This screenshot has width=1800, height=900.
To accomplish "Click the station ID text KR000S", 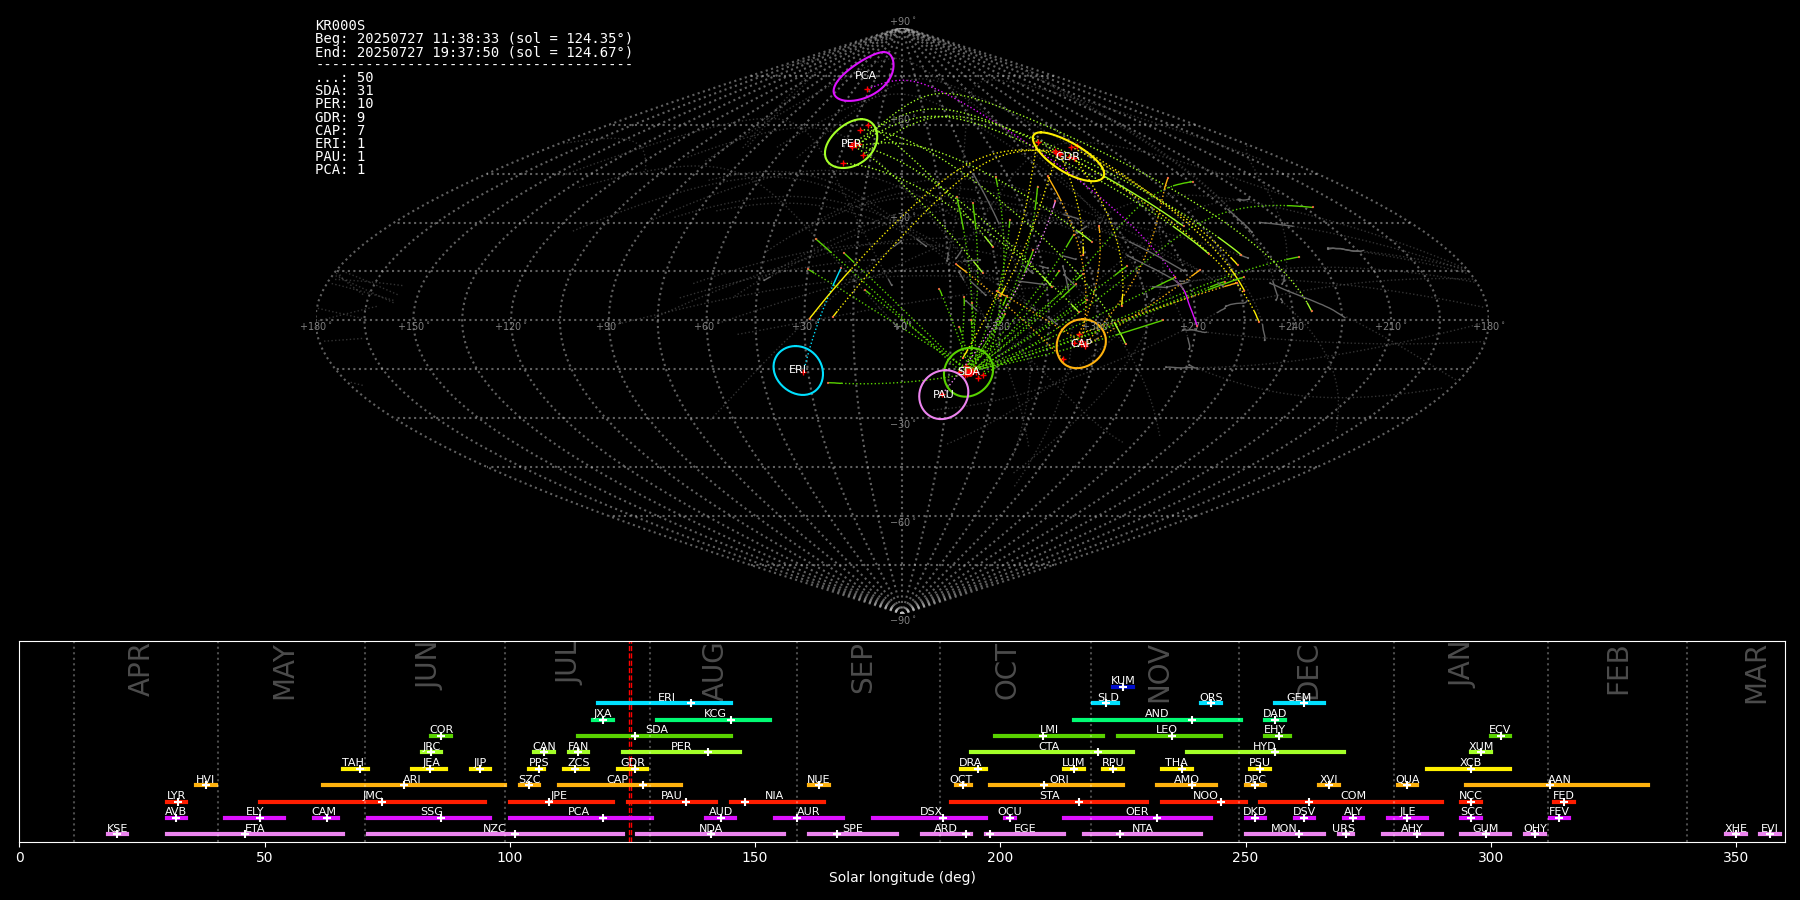I will coord(340,26).
